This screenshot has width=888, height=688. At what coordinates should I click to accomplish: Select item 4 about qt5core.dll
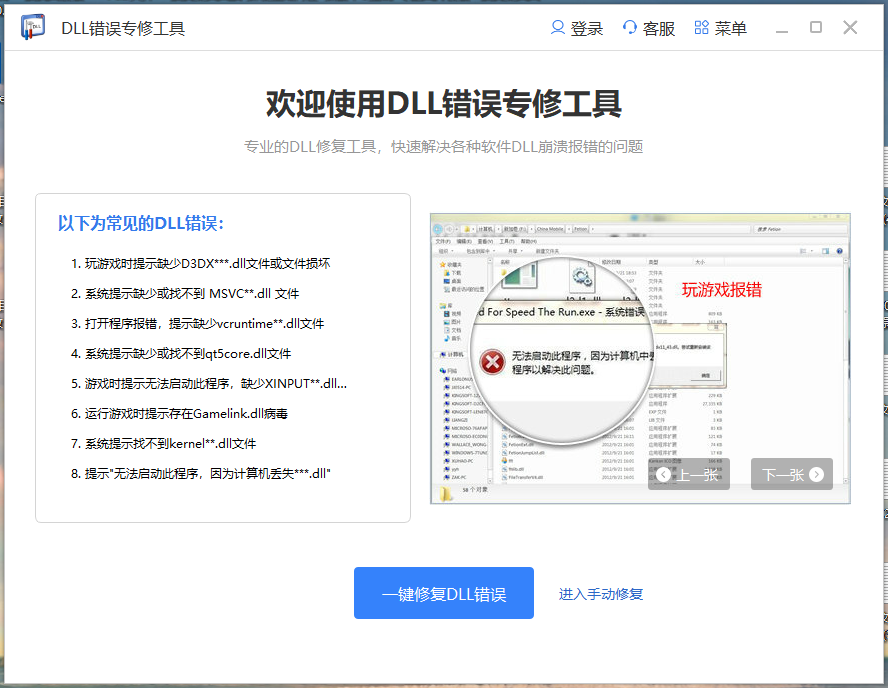coord(181,353)
